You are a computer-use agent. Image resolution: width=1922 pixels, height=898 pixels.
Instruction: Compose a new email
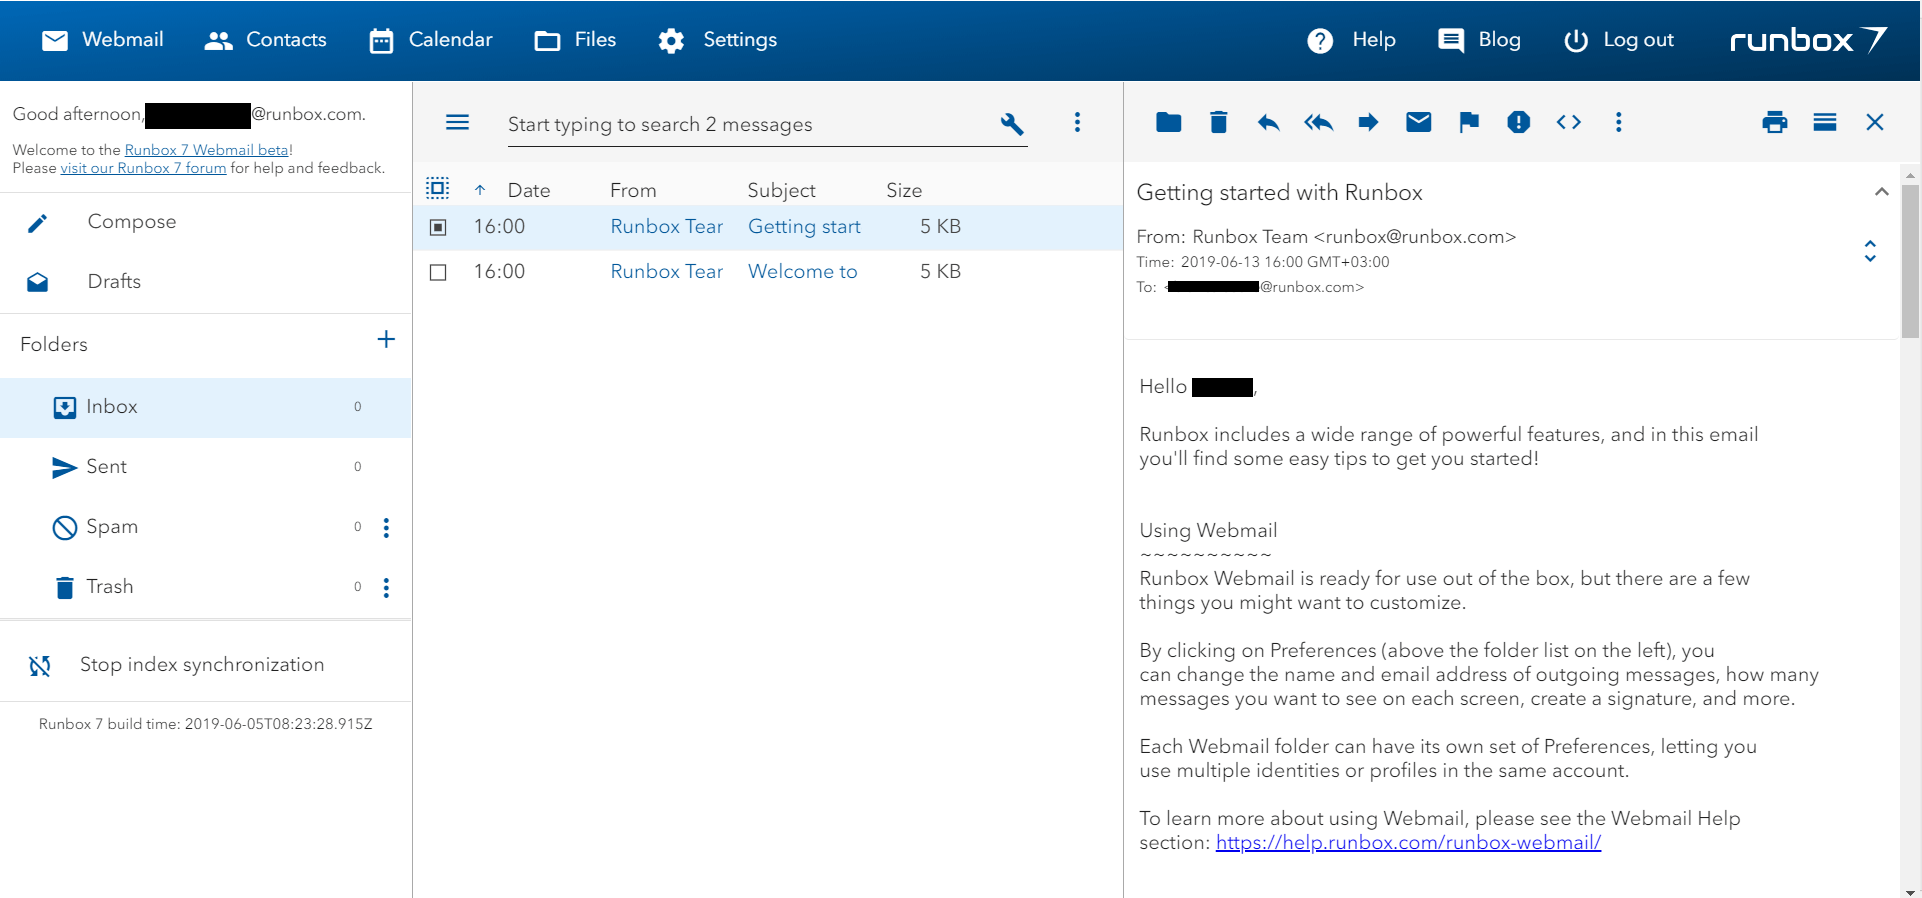pyautogui.click(x=132, y=222)
